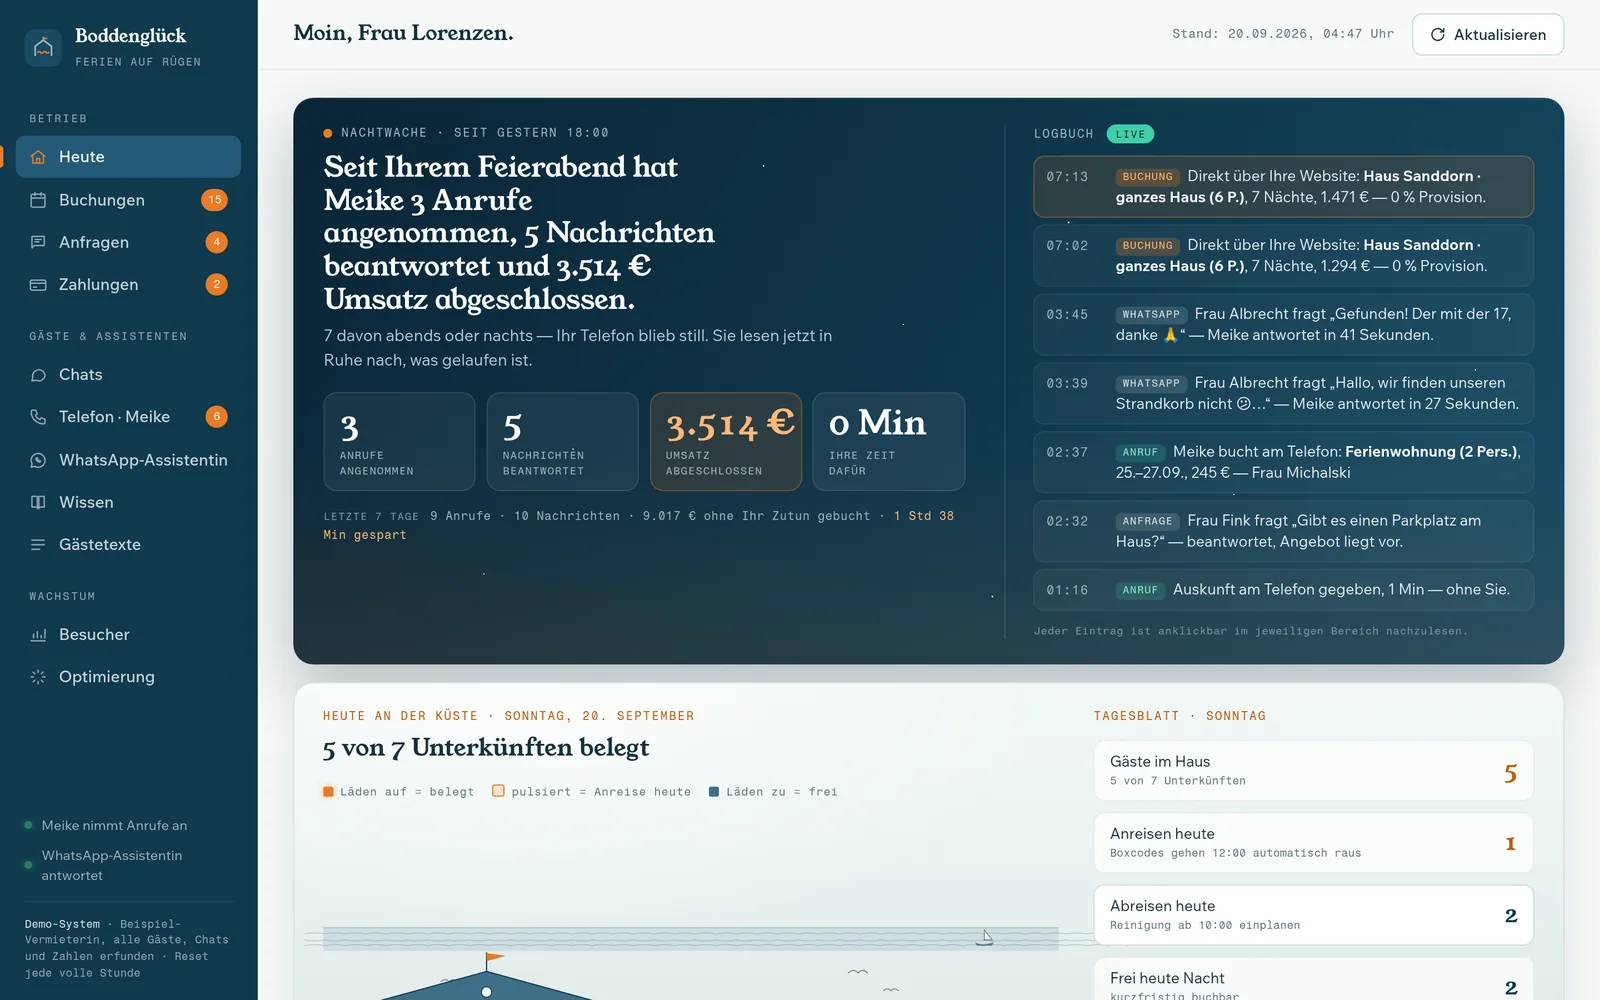Click the text lines icon beside Gästetexte

click(x=38, y=545)
